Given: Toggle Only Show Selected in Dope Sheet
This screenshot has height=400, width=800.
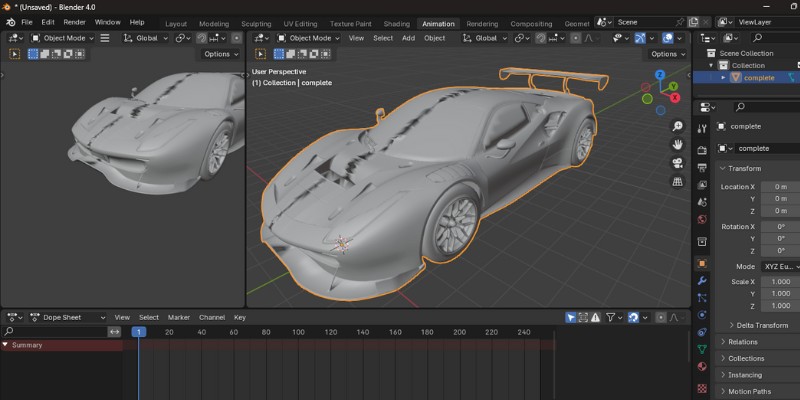Looking at the screenshot, I should (571, 317).
